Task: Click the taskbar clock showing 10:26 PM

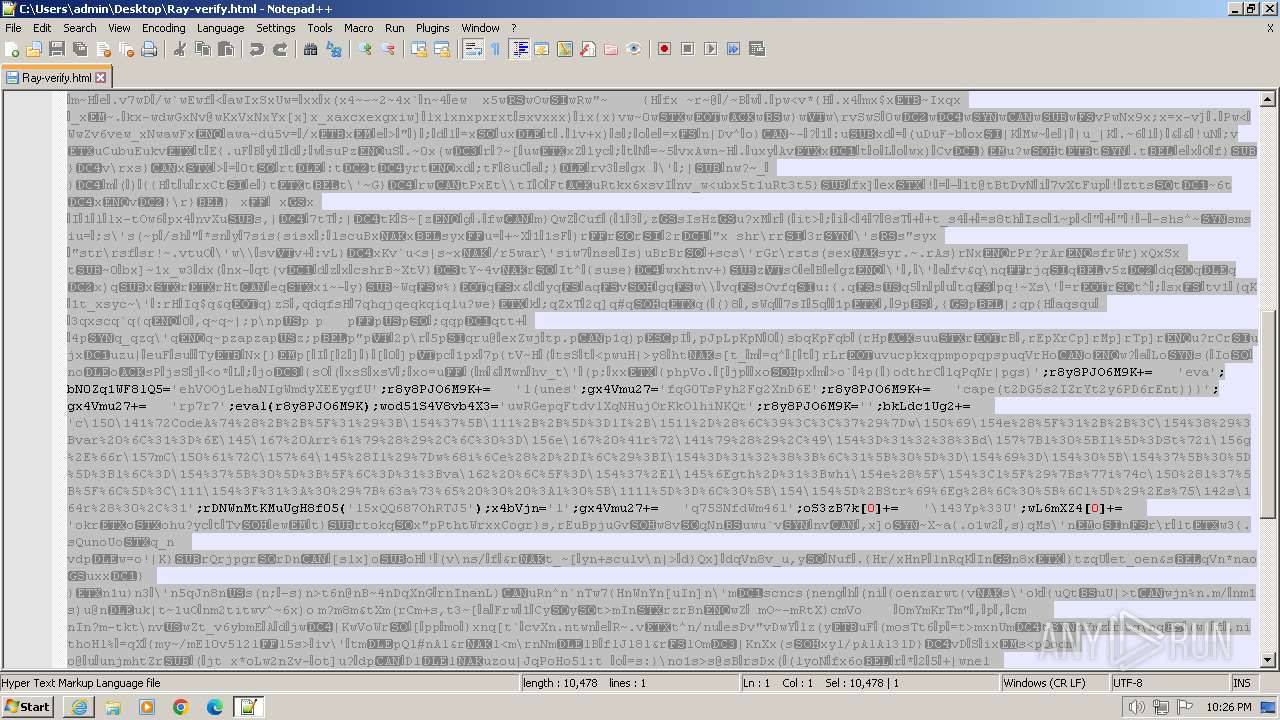Action: click(1229, 707)
